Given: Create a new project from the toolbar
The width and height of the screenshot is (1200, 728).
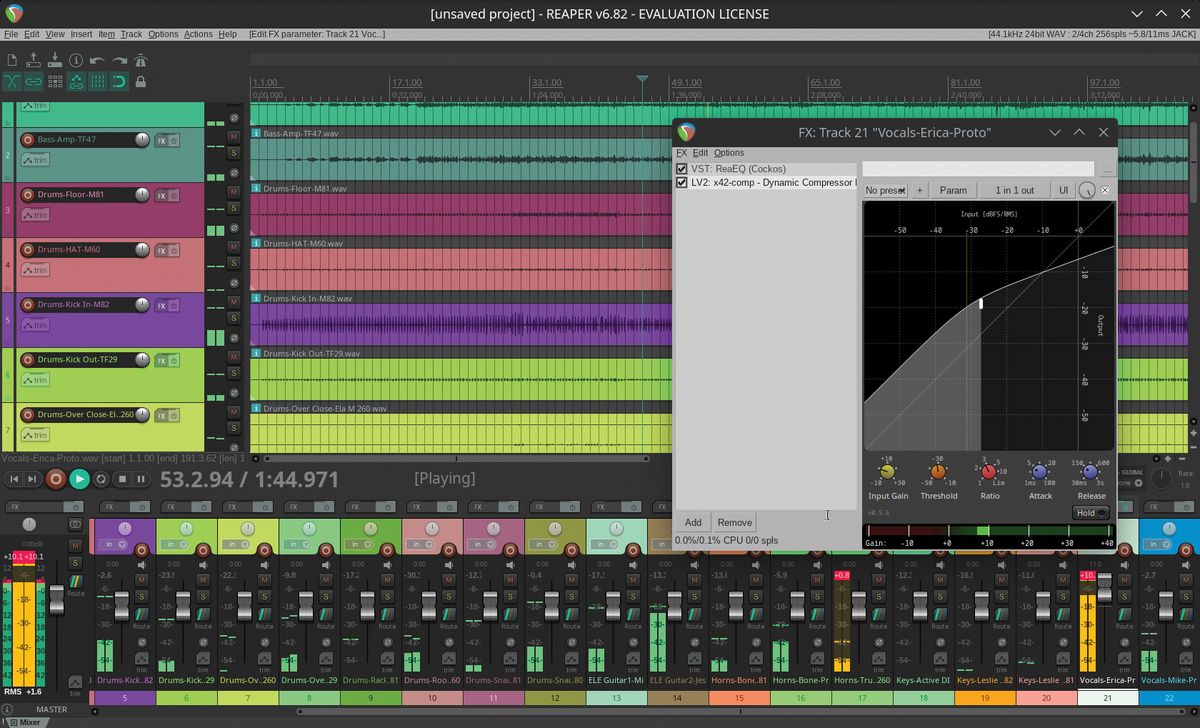Looking at the screenshot, I should tap(13, 58).
